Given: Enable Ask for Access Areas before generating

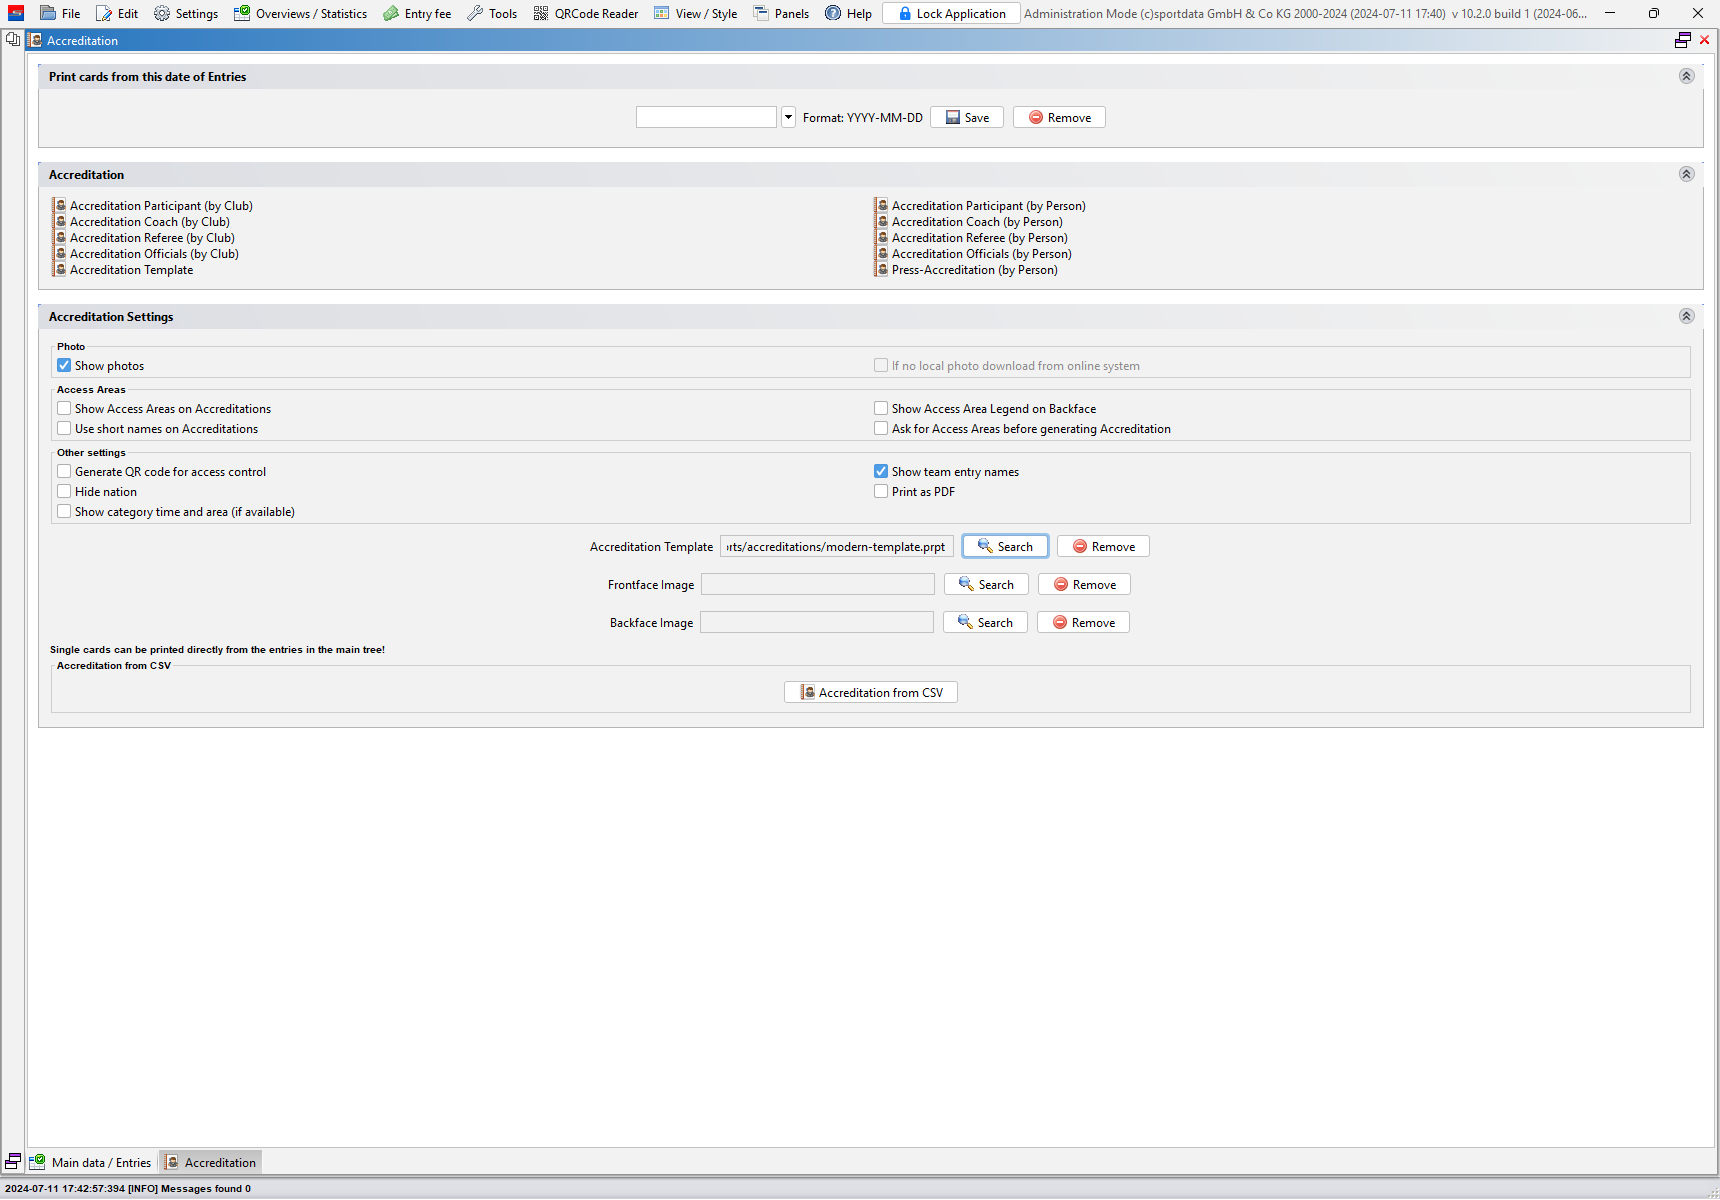Looking at the screenshot, I should [x=881, y=428].
